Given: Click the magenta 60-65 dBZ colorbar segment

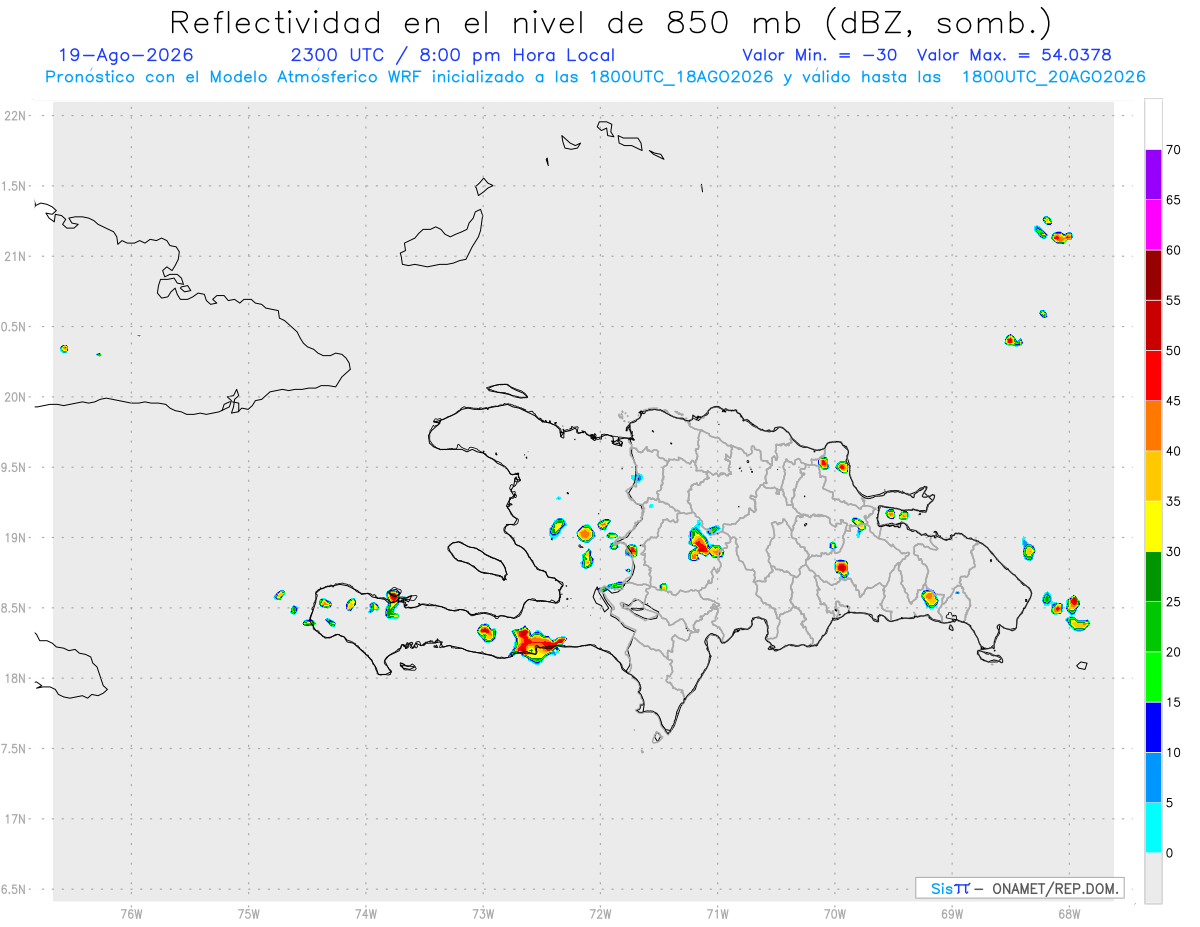Looking at the screenshot, I should click(x=1153, y=225).
